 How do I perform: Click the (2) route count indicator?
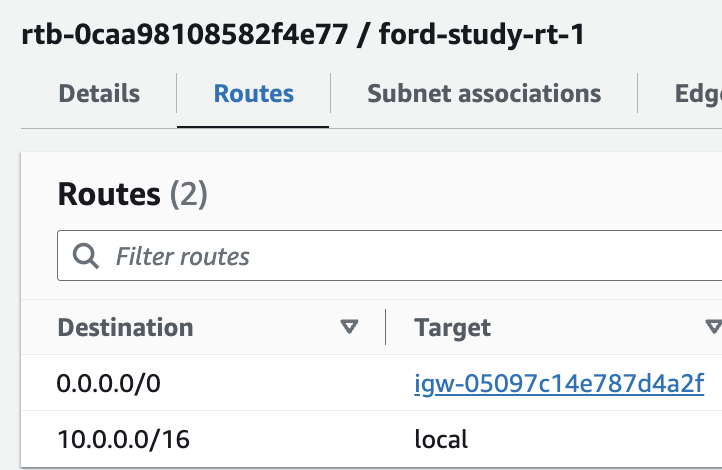(x=189, y=194)
